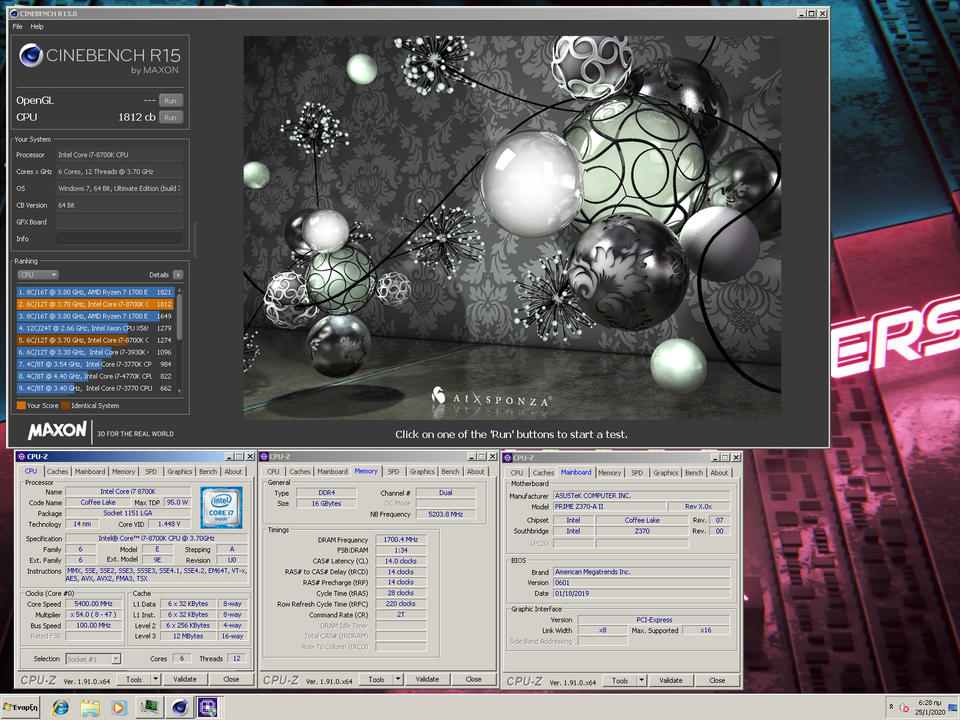Click the Cinebench R15 title bar icon
This screenshot has height=720, width=960.
pyautogui.click(x=14, y=13)
